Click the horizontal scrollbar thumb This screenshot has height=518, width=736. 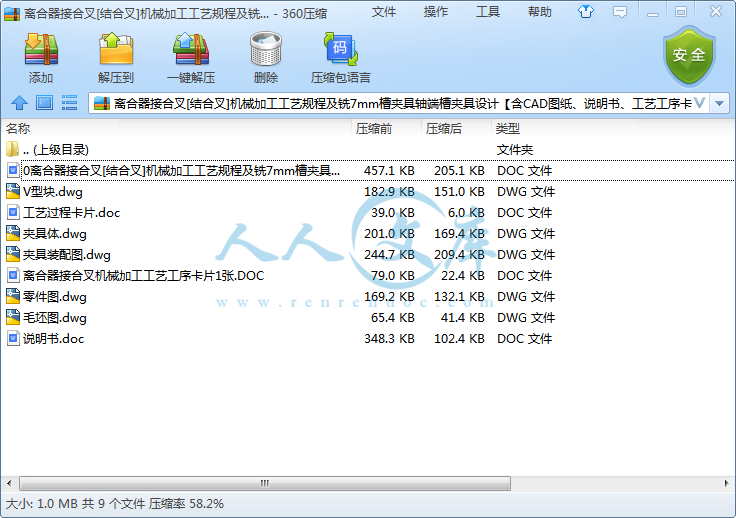coord(265,483)
